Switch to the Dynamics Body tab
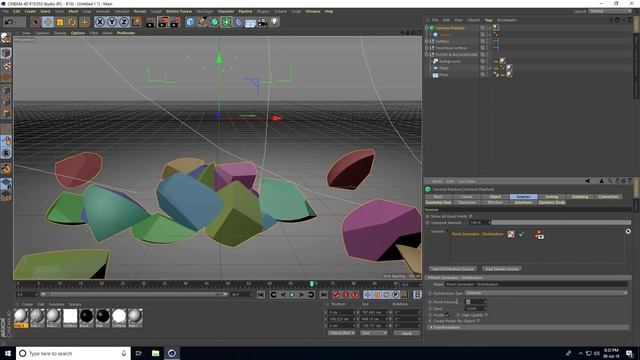Viewport: 640px width, 360px height. click(x=551, y=202)
